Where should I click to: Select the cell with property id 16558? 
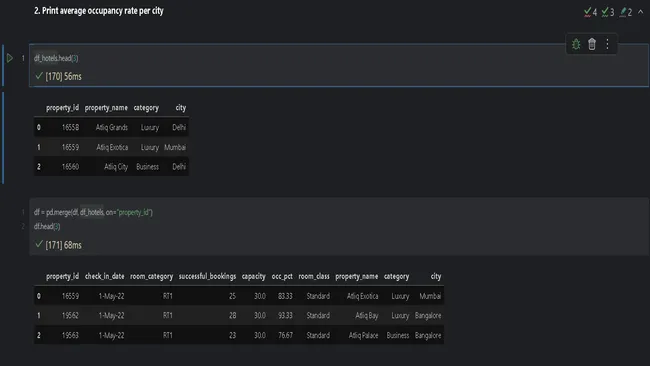(70, 128)
